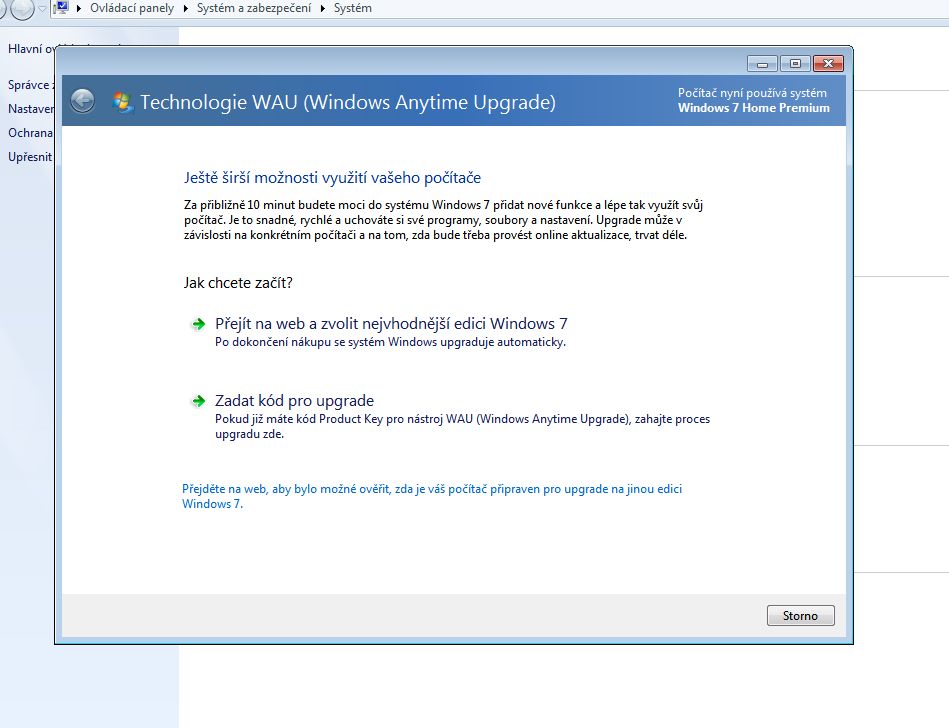Maximize the Windows Anytime Upgrade dialog
949x728 pixels.
(795, 64)
